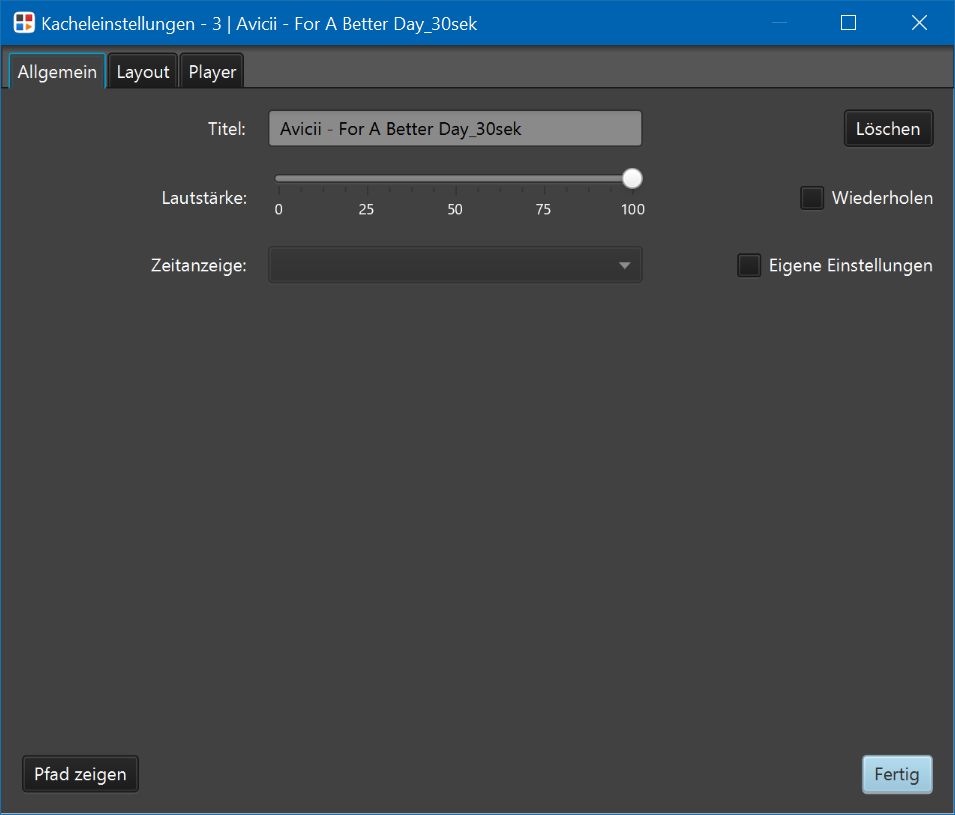Click the Titel input field
Screen dimensions: 955x815
point(455,129)
